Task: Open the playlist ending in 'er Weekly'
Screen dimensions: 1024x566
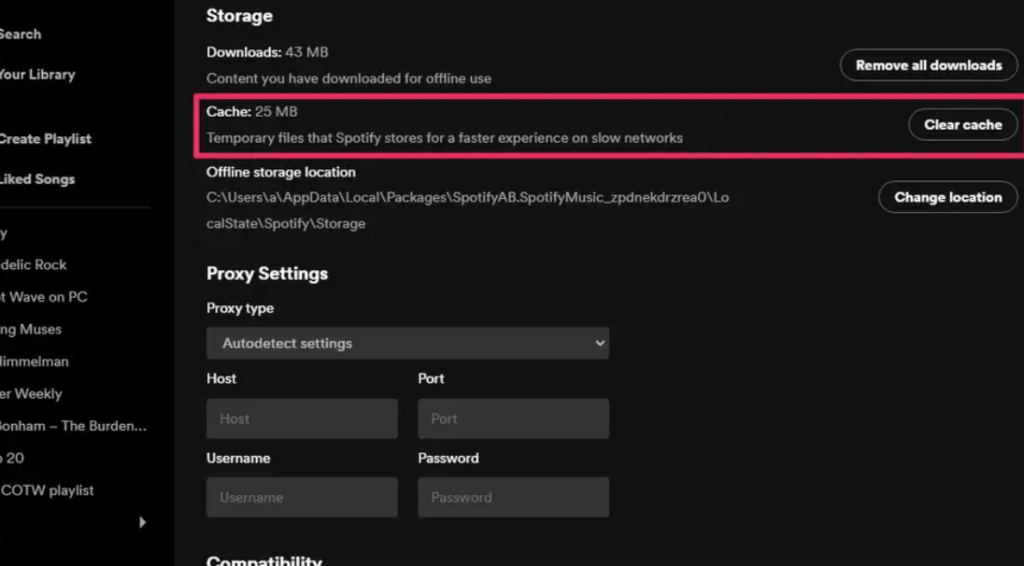Action: click(x=31, y=394)
